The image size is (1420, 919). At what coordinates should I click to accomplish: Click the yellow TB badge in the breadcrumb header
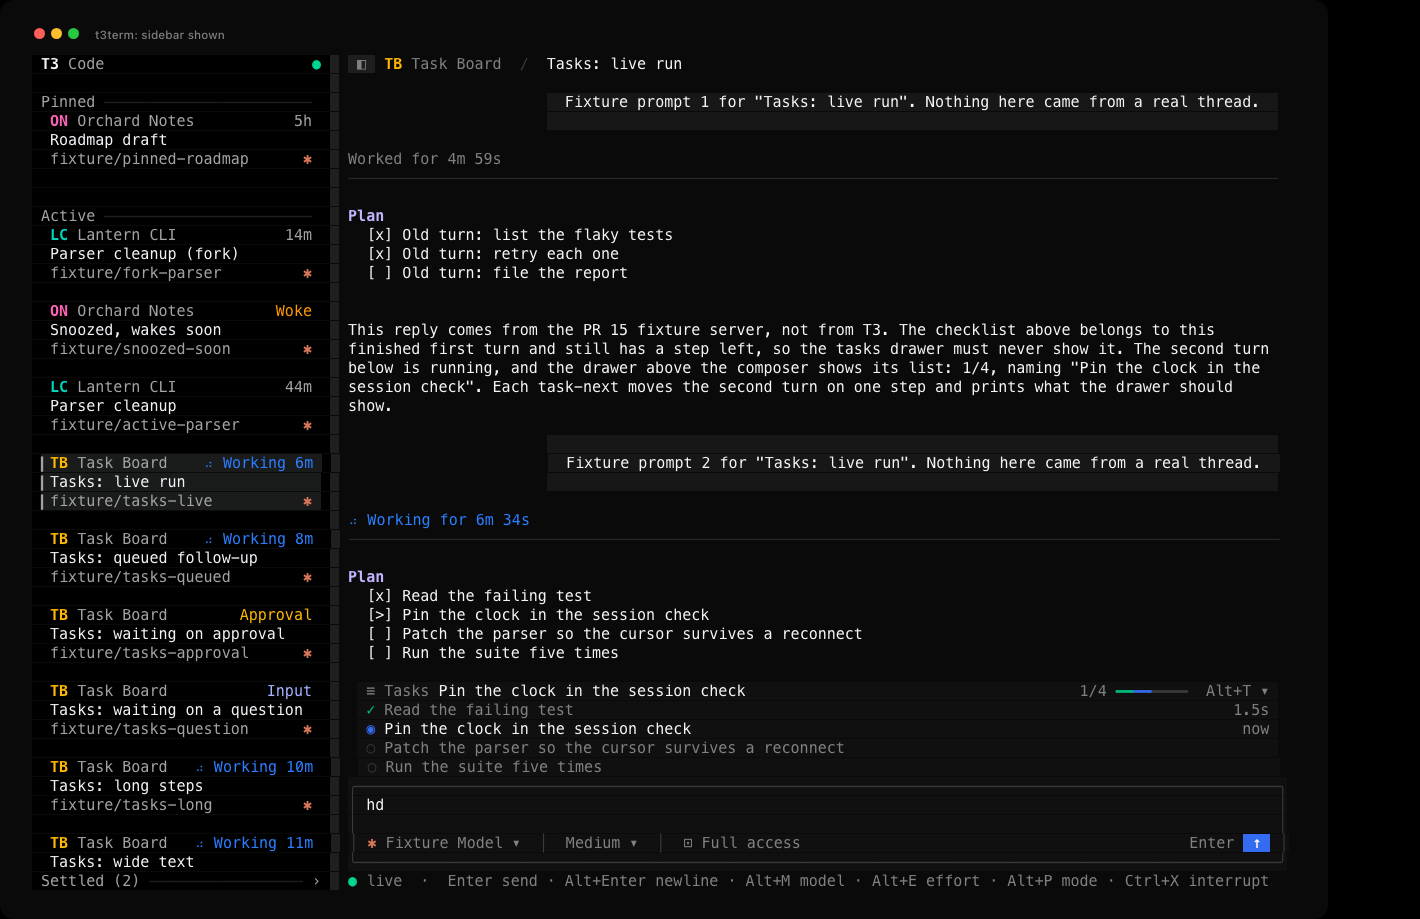tap(393, 64)
